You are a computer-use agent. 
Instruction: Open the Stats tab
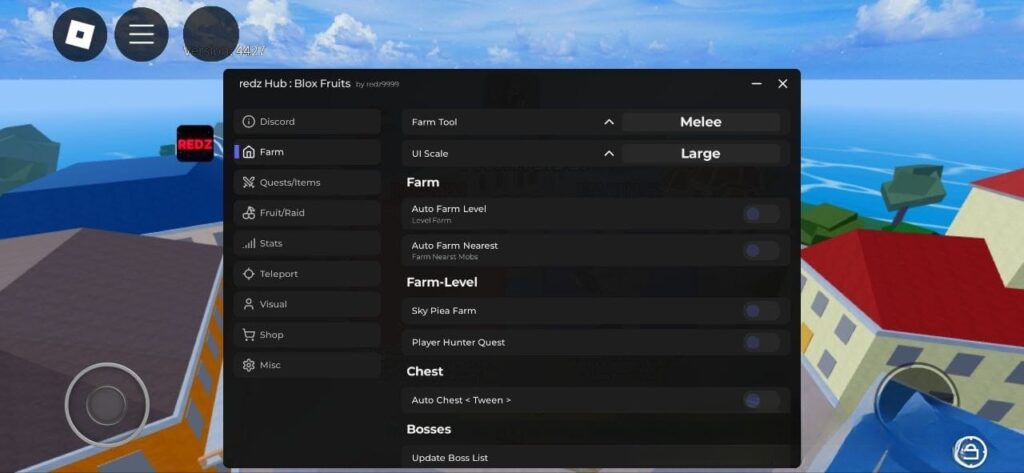[307, 243]
